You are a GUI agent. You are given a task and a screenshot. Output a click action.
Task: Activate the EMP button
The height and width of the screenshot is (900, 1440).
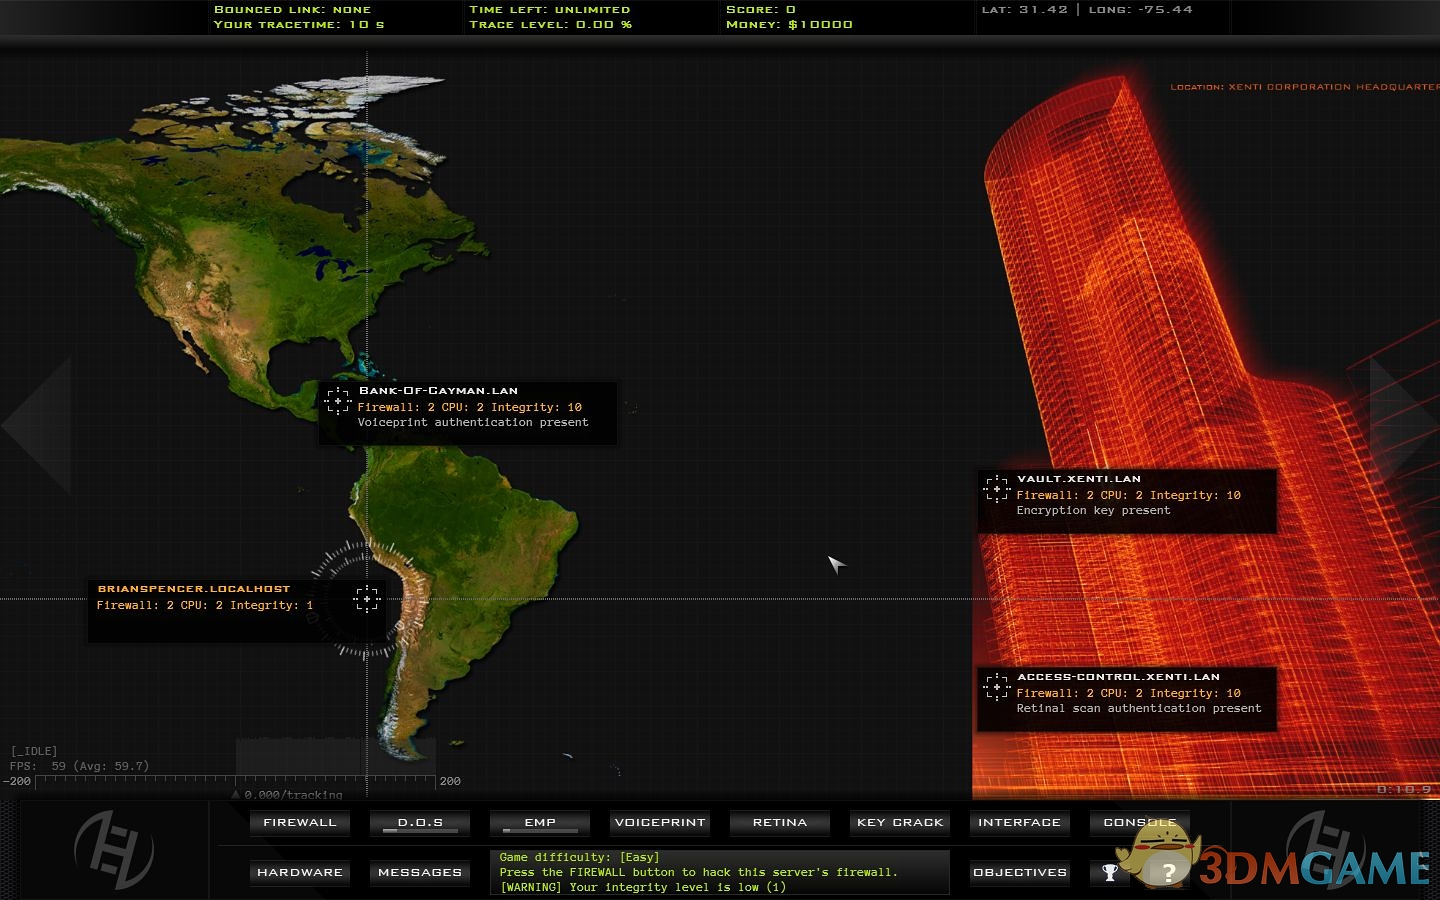pos(540,823)
